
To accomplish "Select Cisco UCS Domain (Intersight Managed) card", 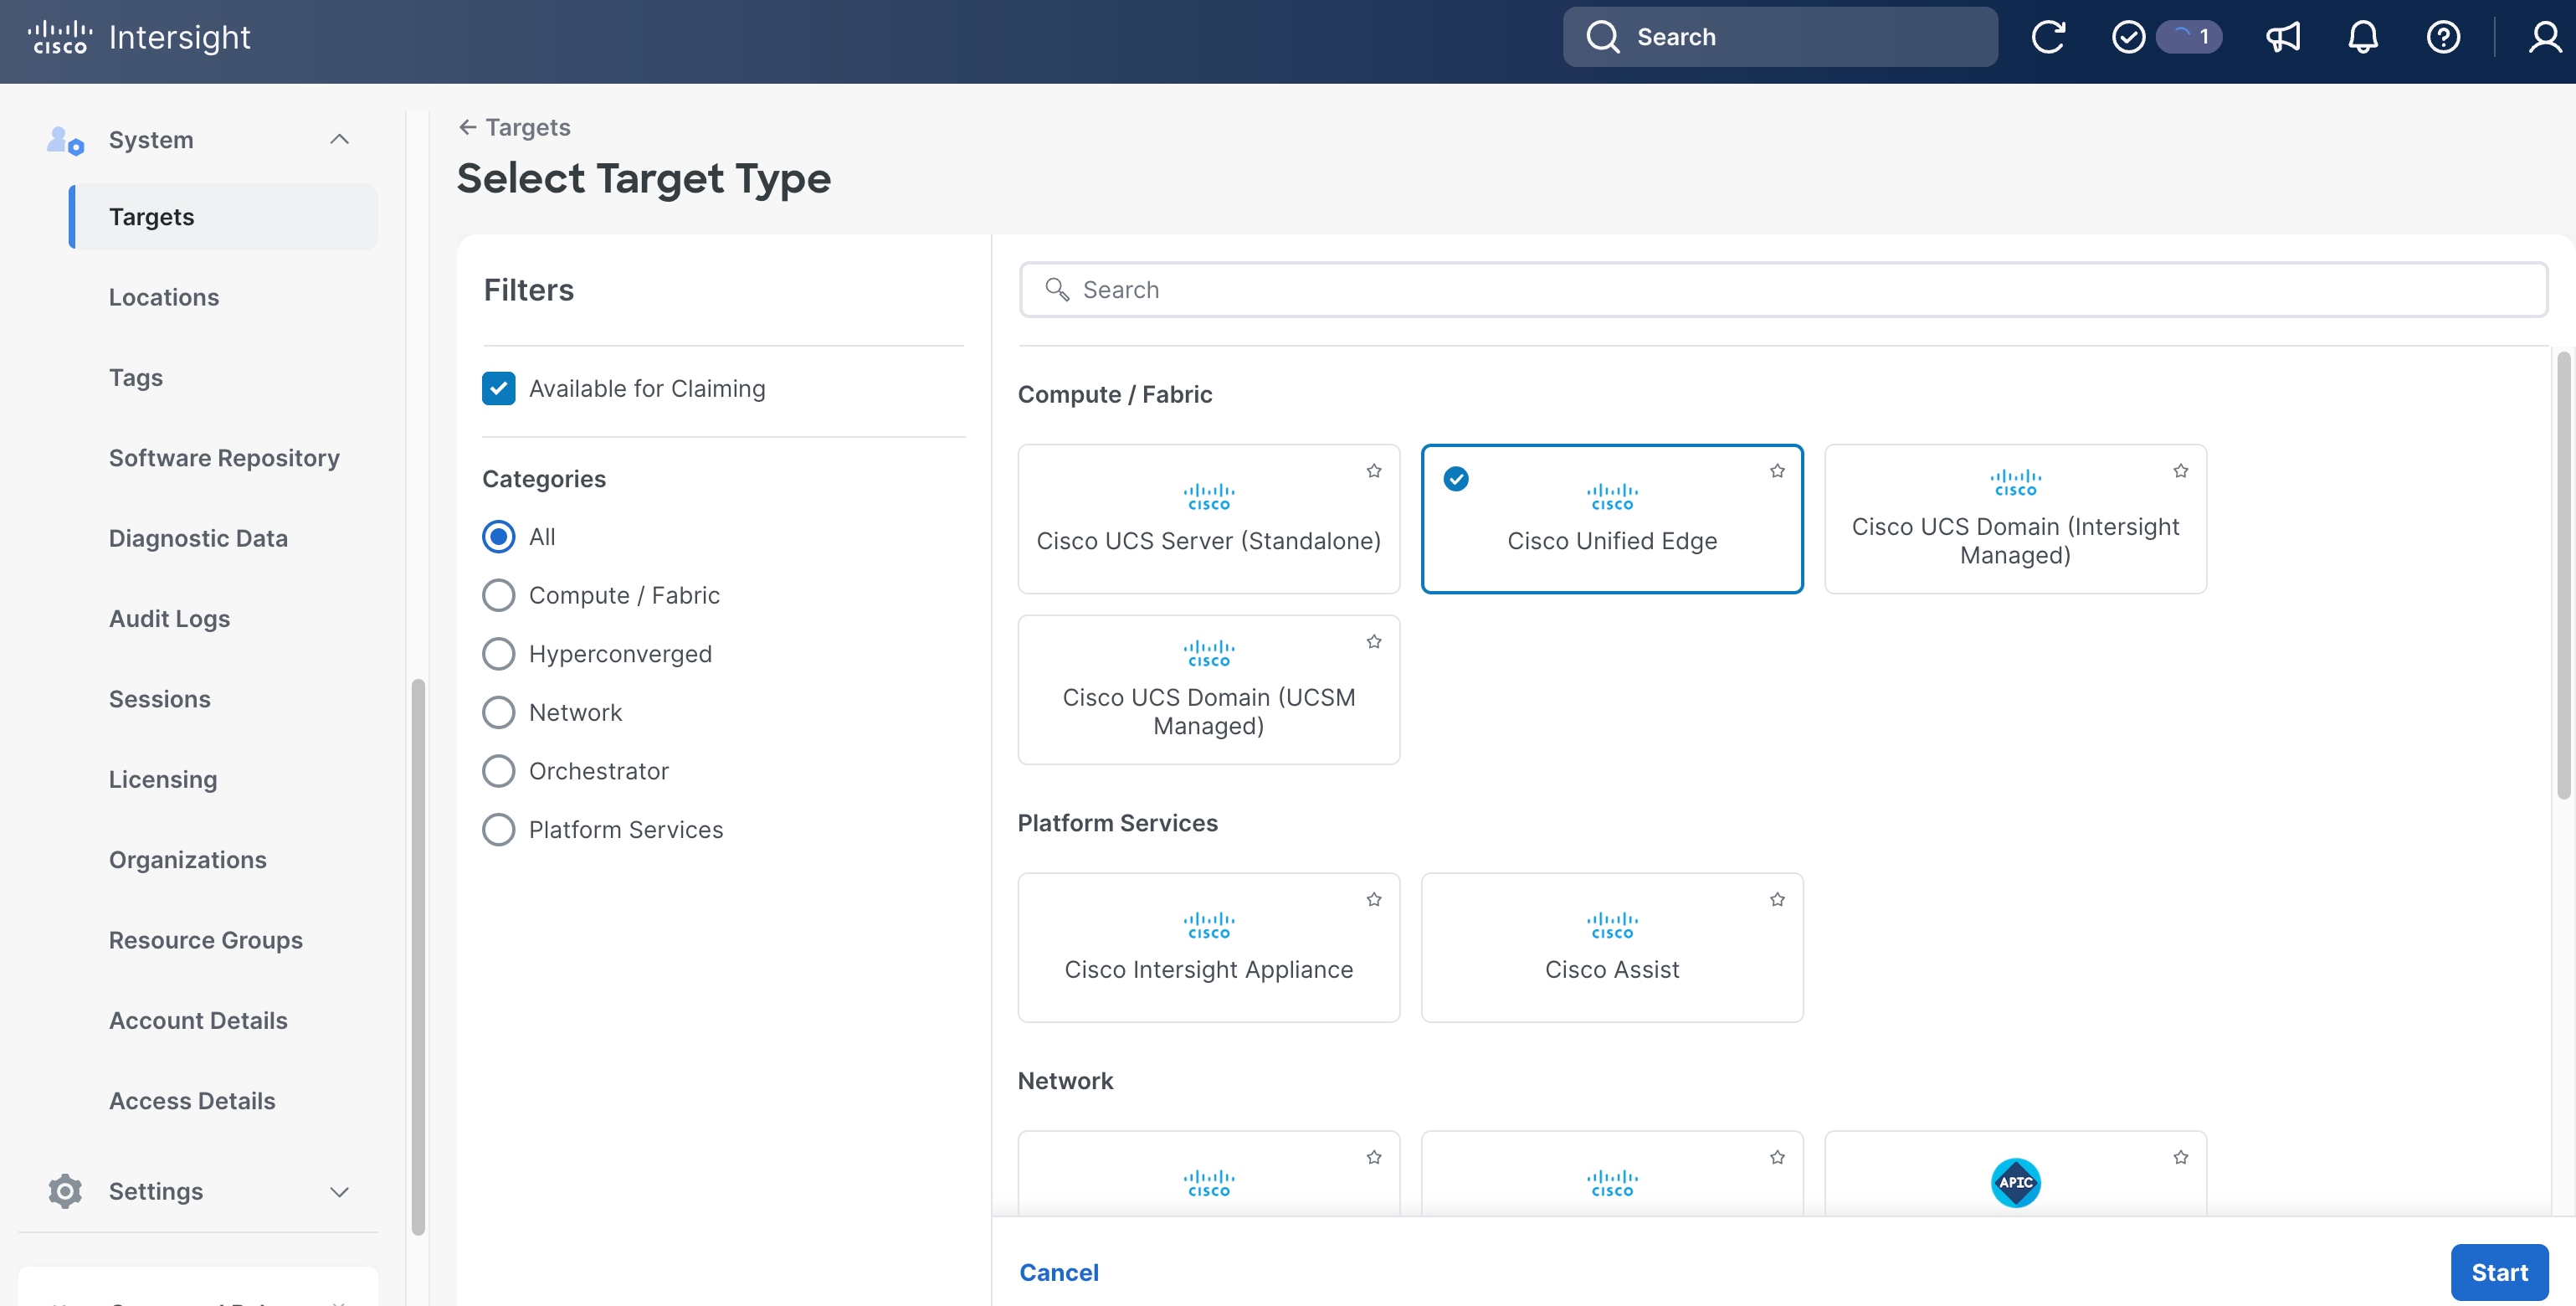I will (x=2015, y=519).
